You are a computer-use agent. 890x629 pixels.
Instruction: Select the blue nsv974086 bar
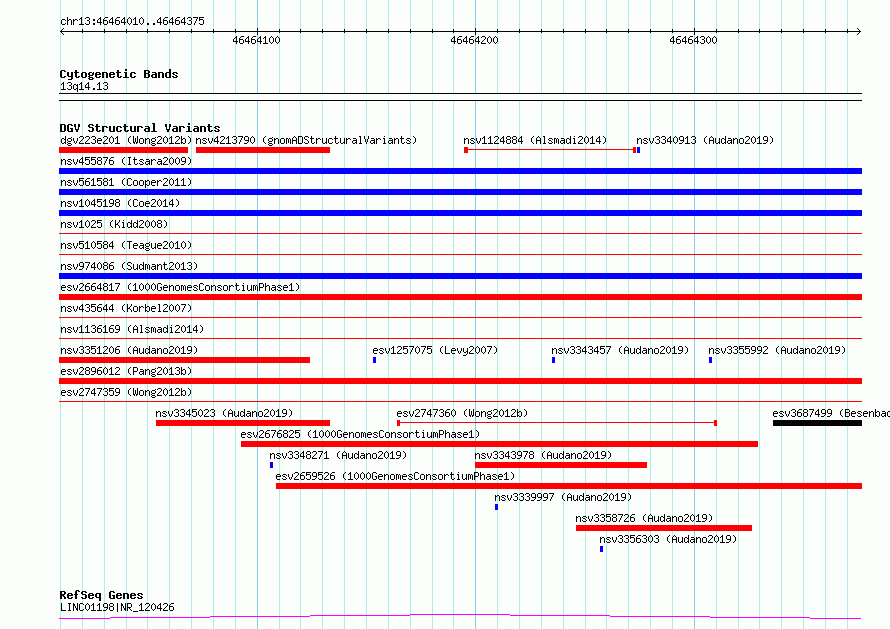(460, 276)
